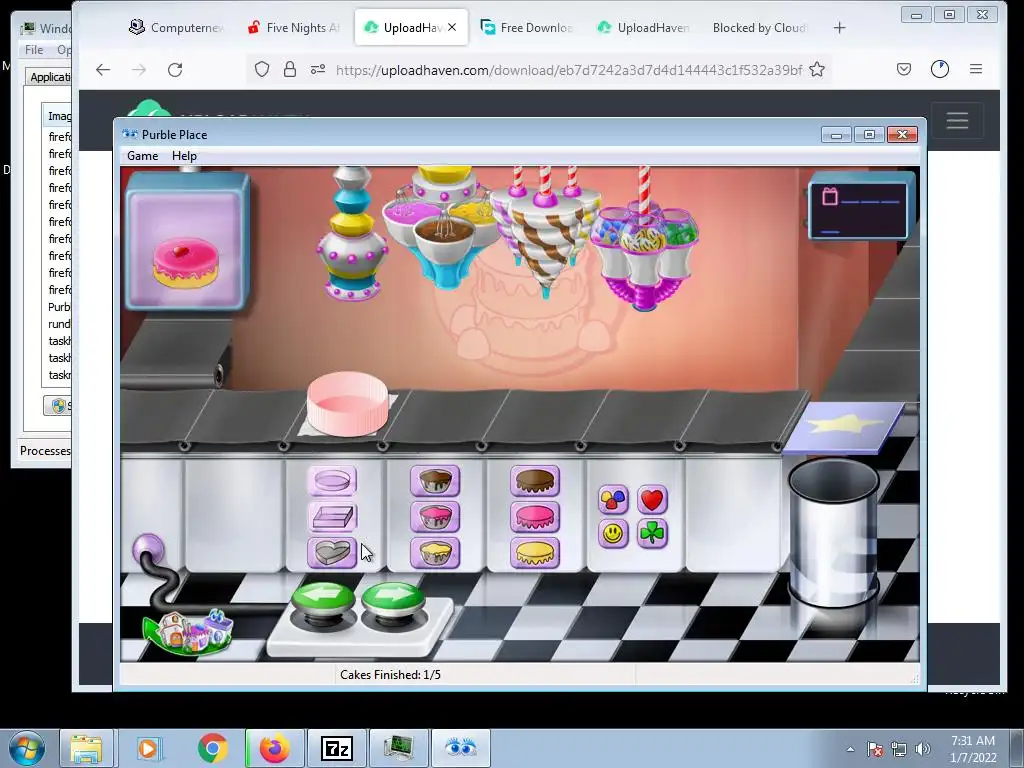Select the Applications tab in Task Manager
This screenshot has width=1024, height=768.
click(50, 77)
